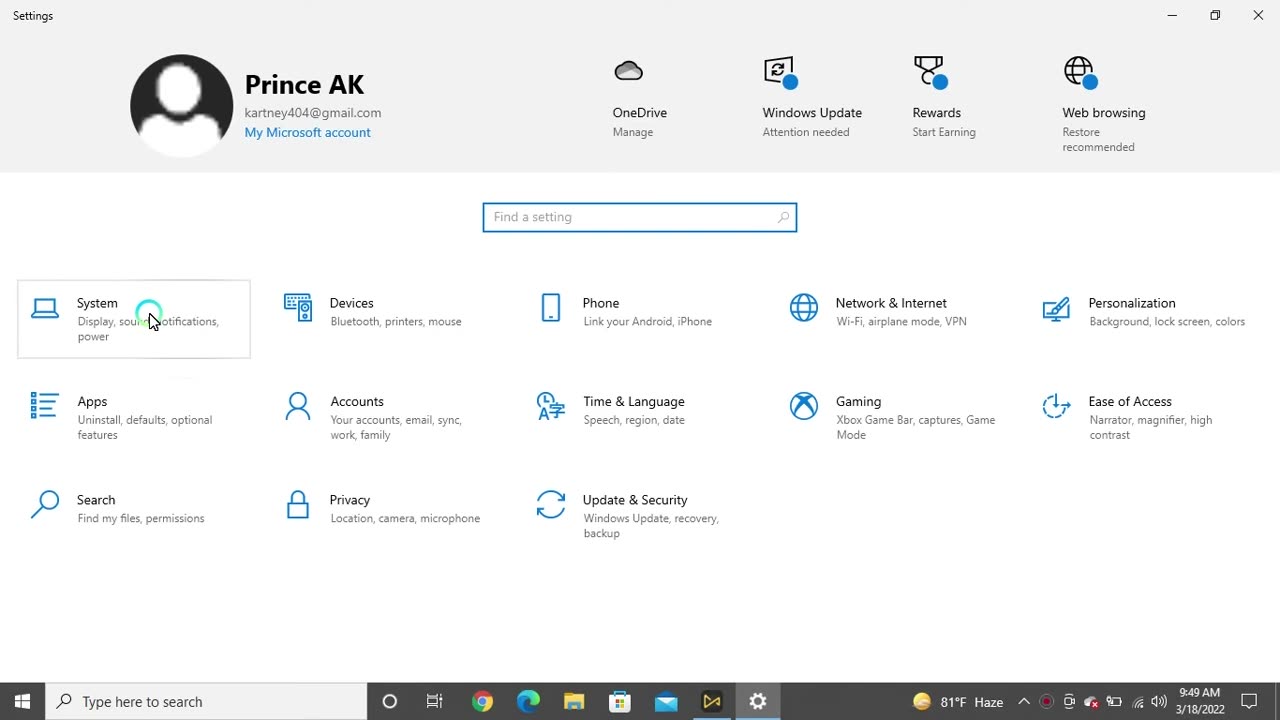Click the taskbar Type here to search box

tap(207, 701)
